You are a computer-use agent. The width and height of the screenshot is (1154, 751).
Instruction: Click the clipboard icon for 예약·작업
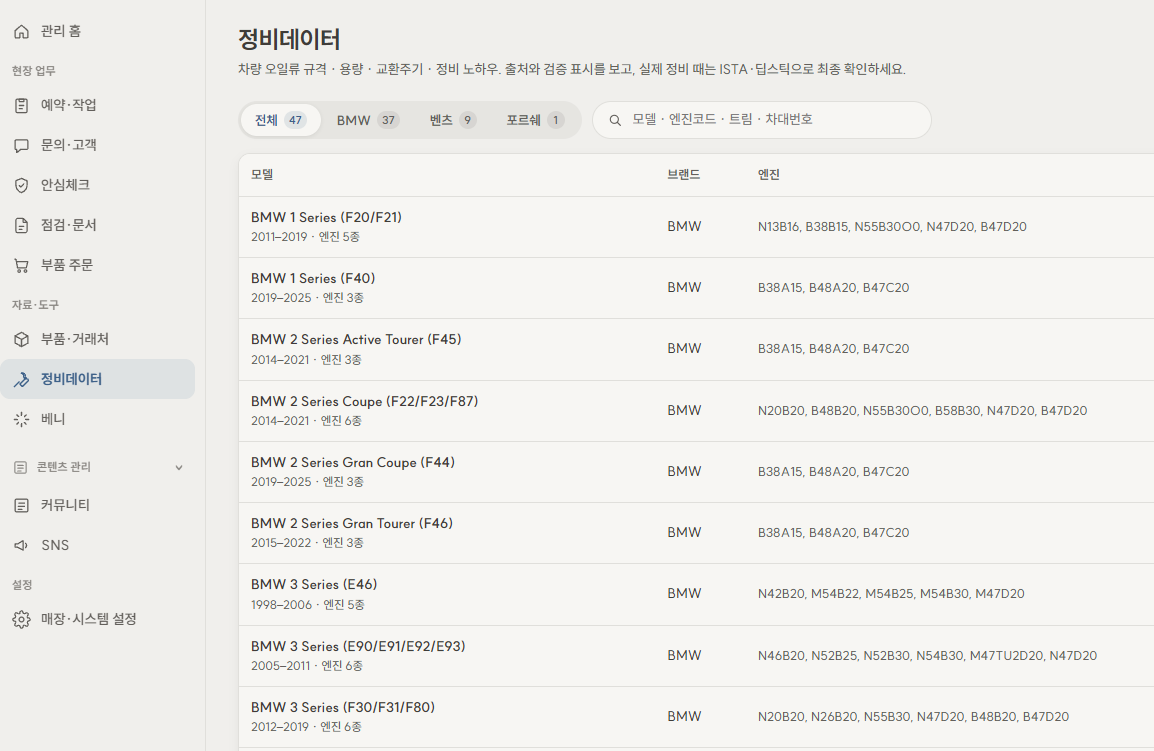tap(21, 105)
